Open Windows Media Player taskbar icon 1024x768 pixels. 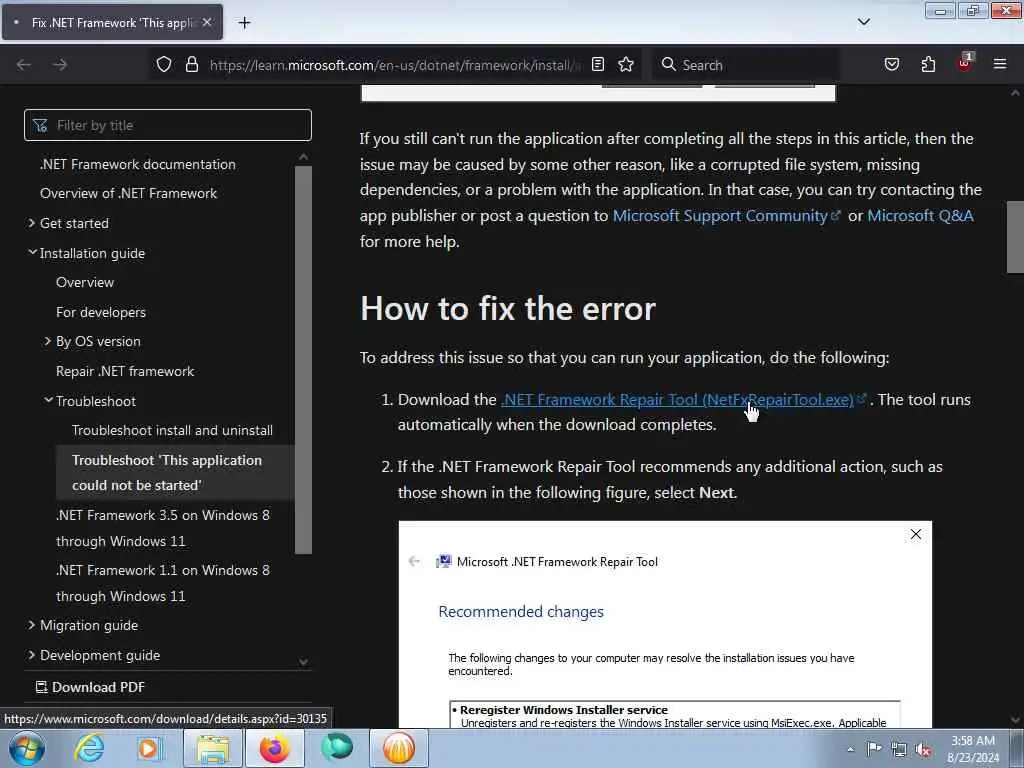149,748
